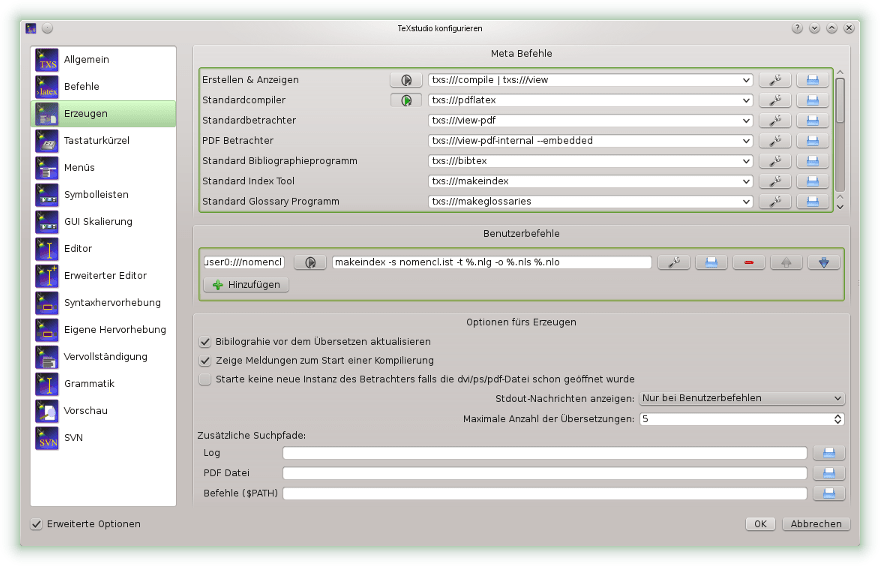Image resolution: width=880 pixels, height=566 pixels.
Task: Configure Standard Glossary Programm with wrench icon
Action: 775,201
